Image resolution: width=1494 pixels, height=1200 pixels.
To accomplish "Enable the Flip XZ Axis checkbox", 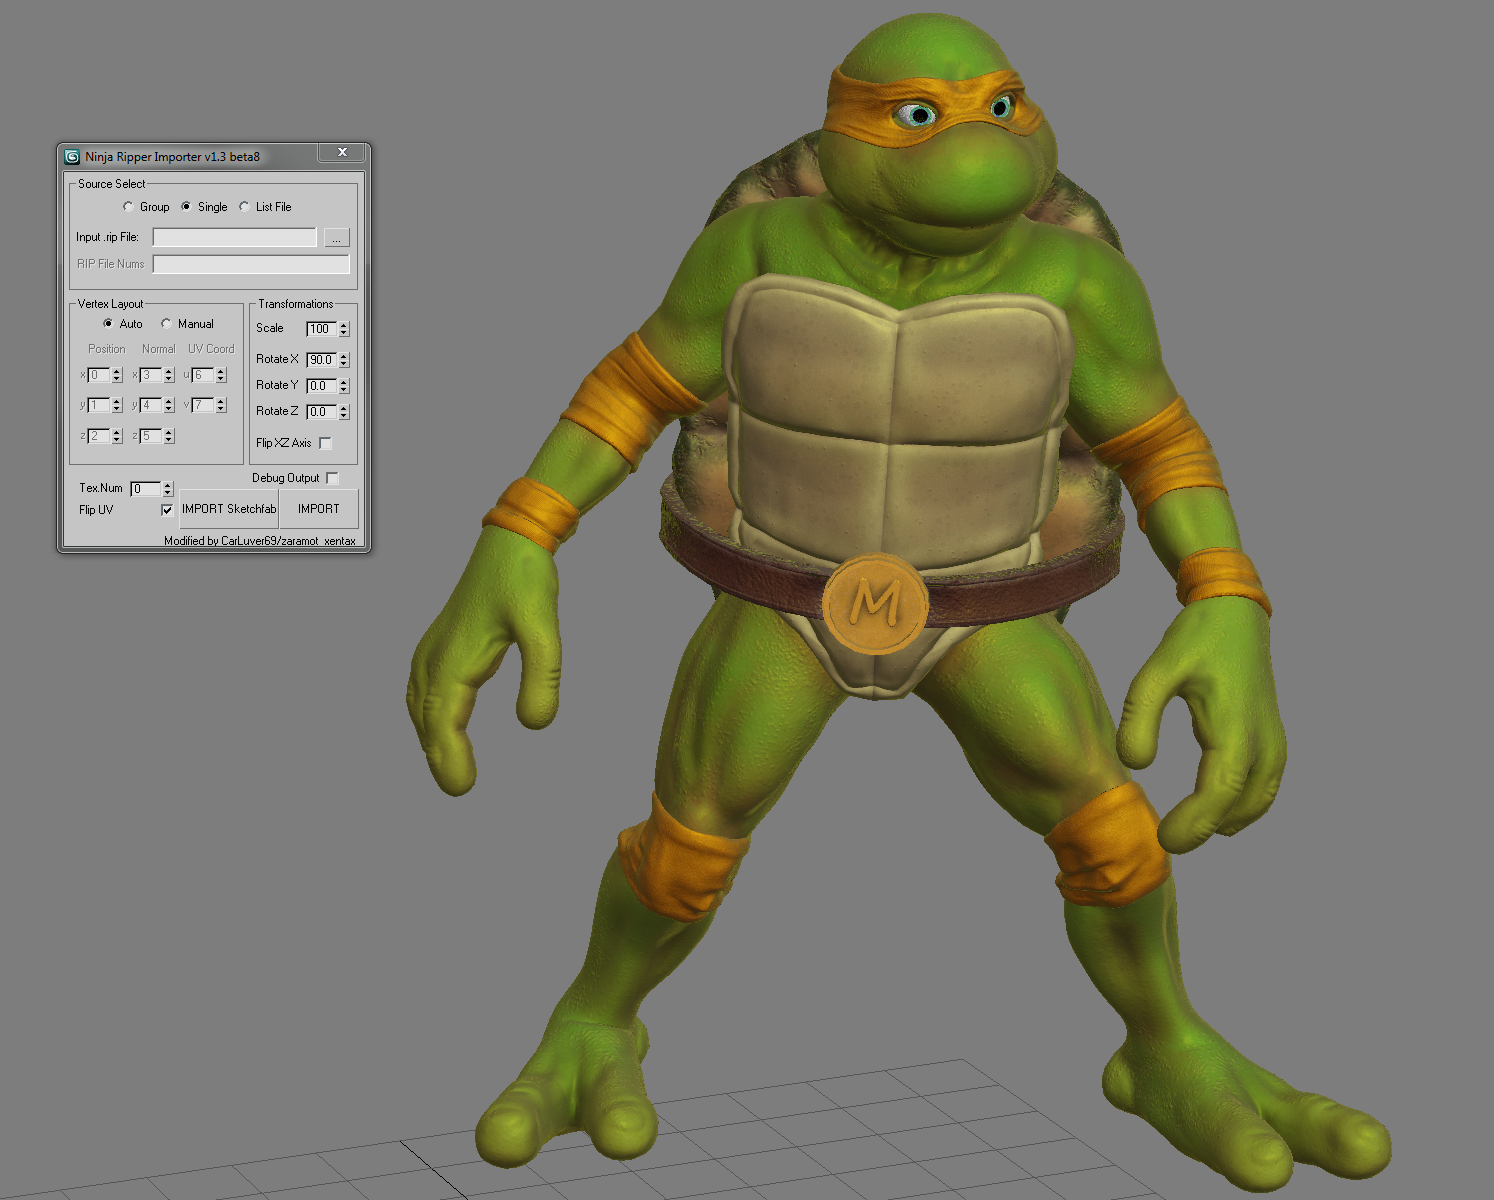I will click(x=325, y=443).
